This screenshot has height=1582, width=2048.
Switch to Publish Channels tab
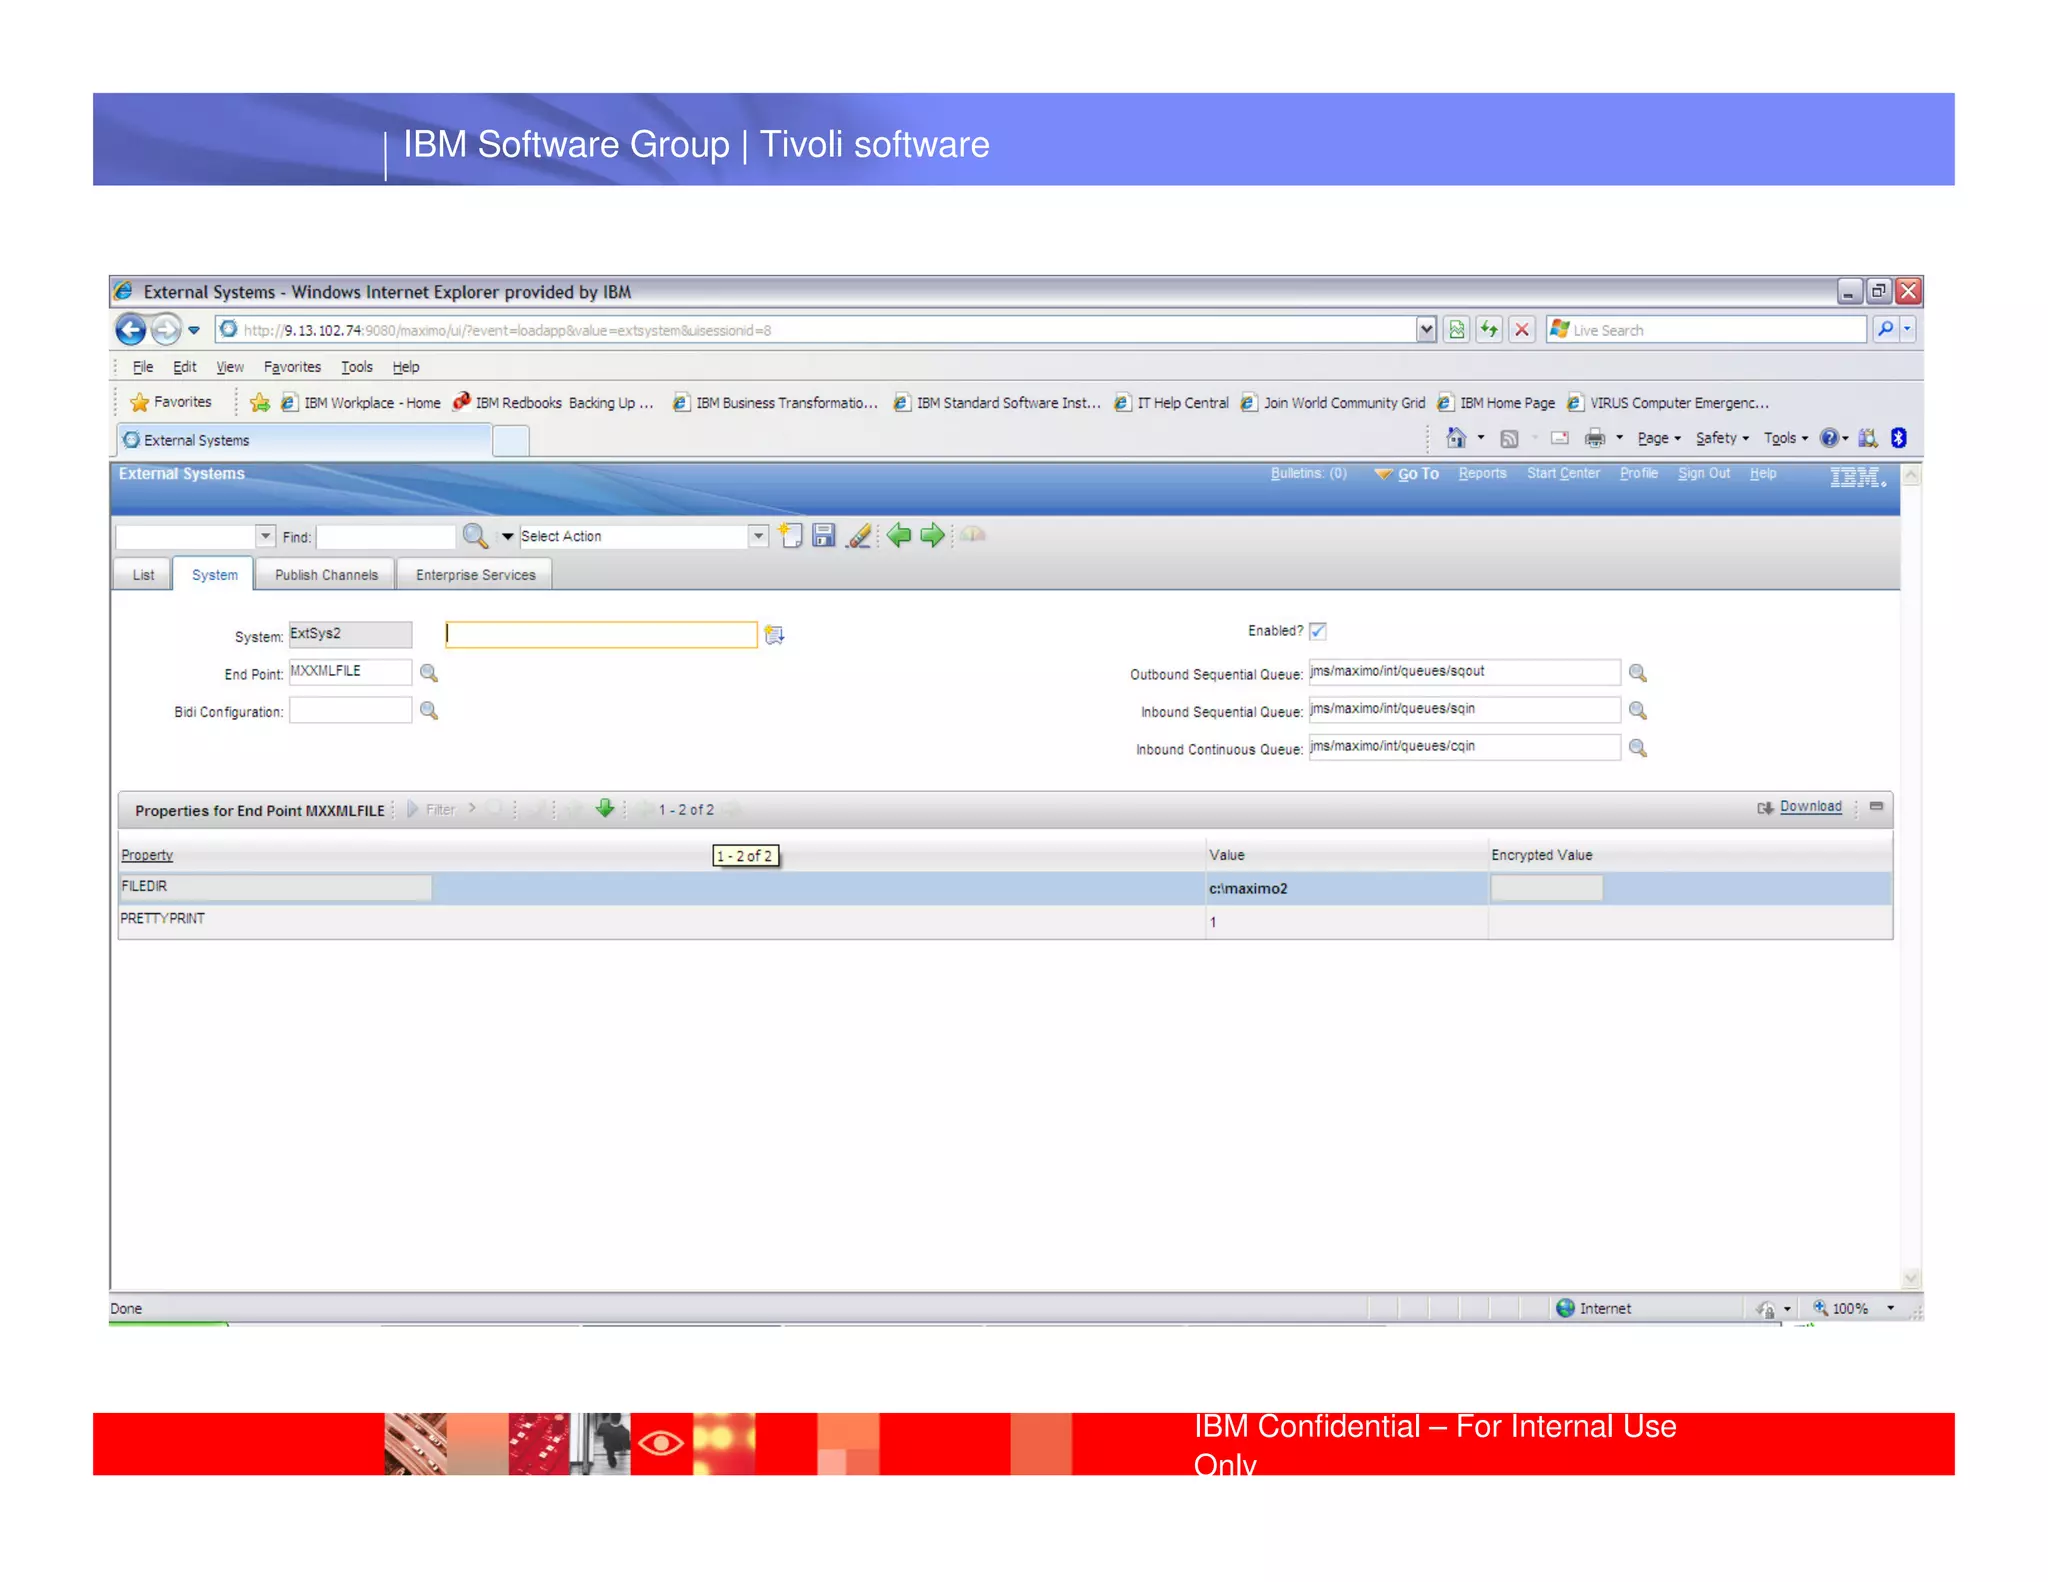point(326,575)
